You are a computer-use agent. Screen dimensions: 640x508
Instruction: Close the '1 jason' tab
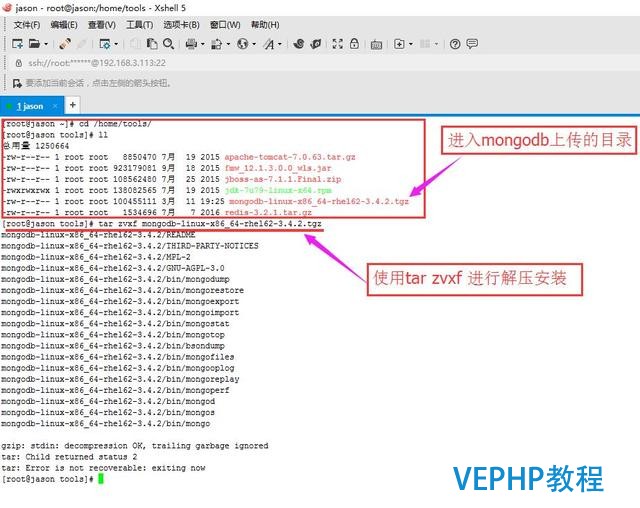pos(55,106)
